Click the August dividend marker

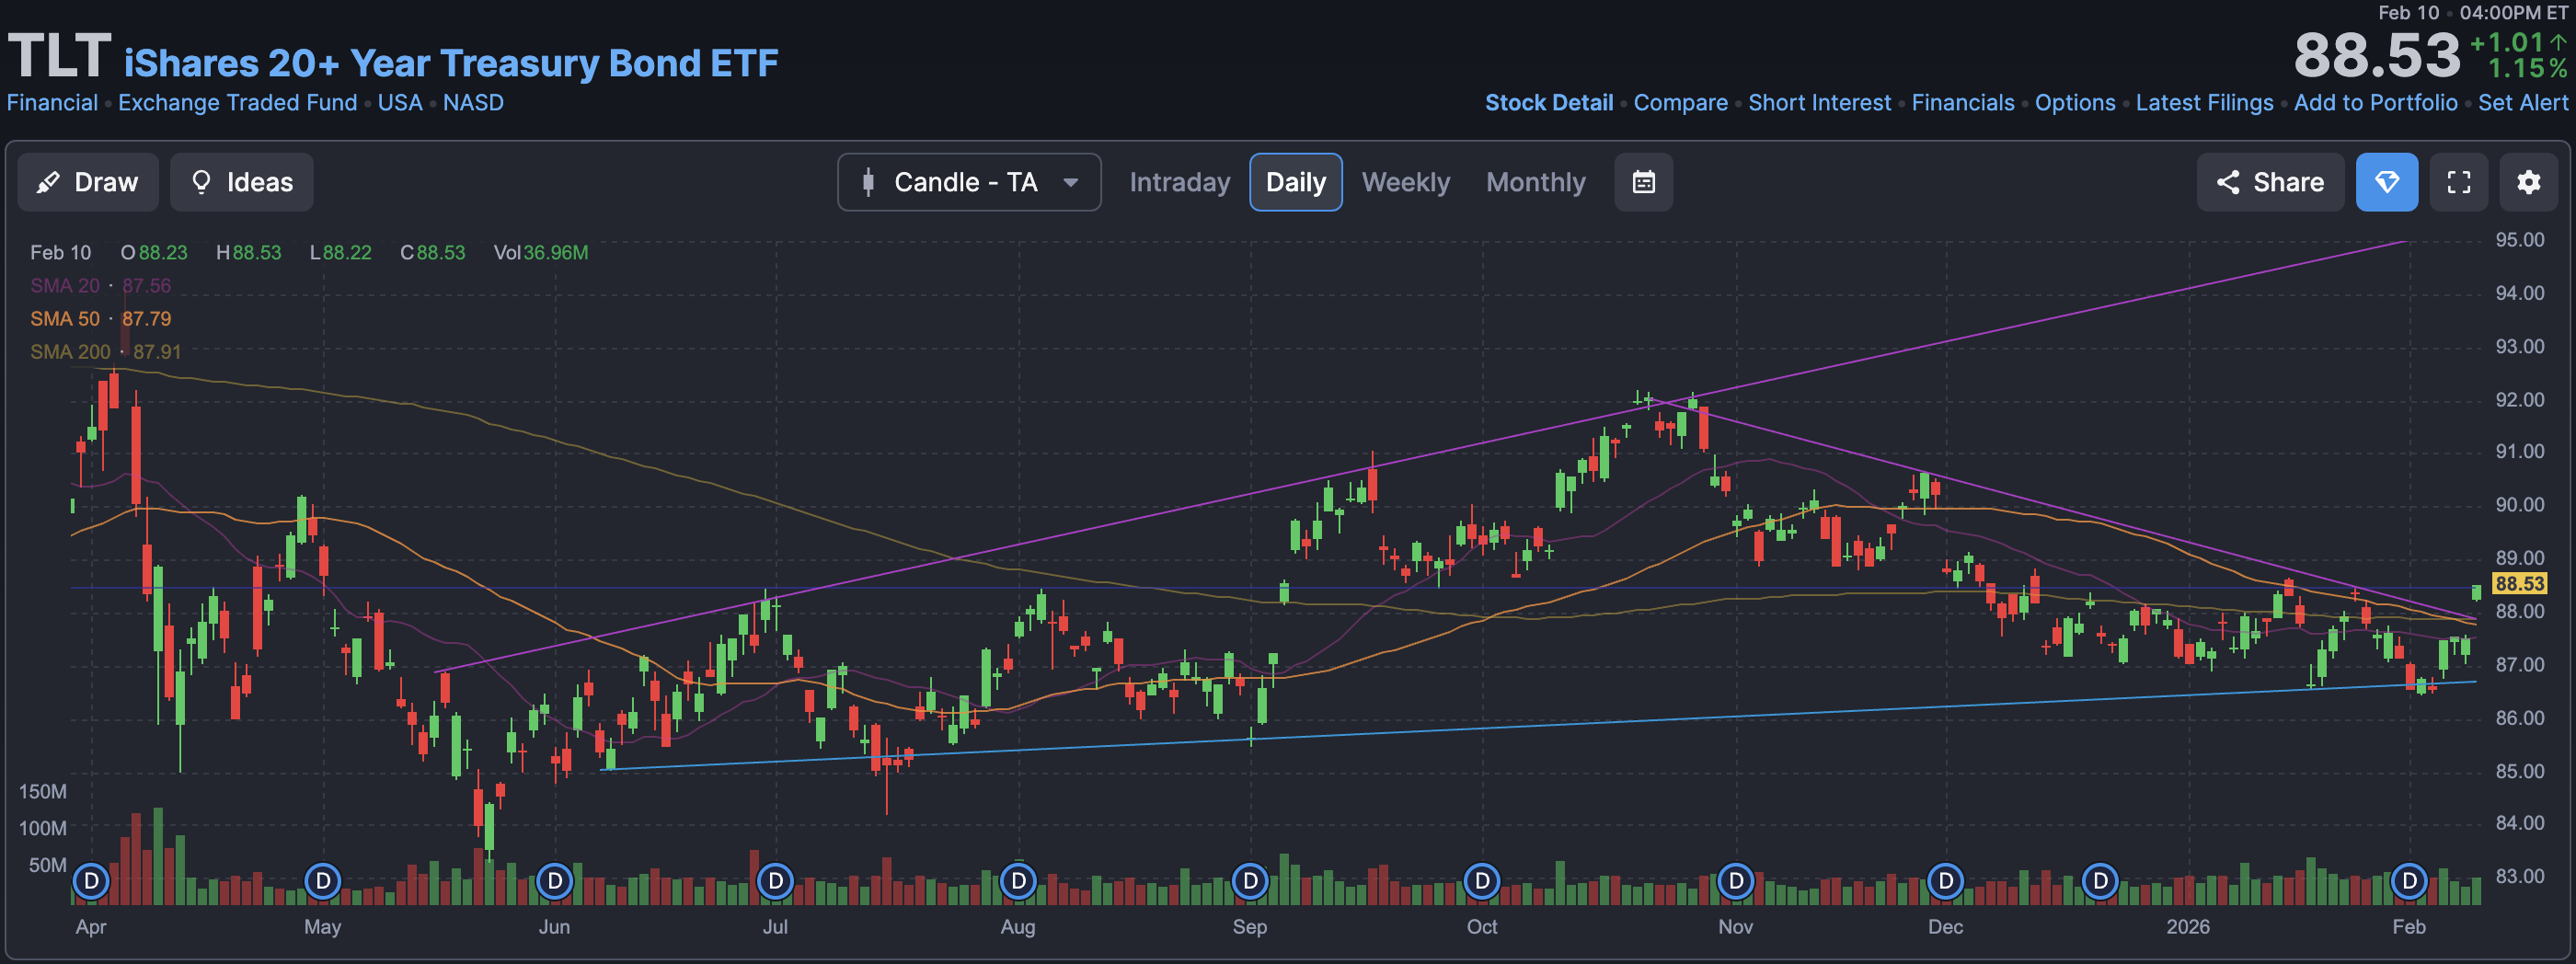1018,881
